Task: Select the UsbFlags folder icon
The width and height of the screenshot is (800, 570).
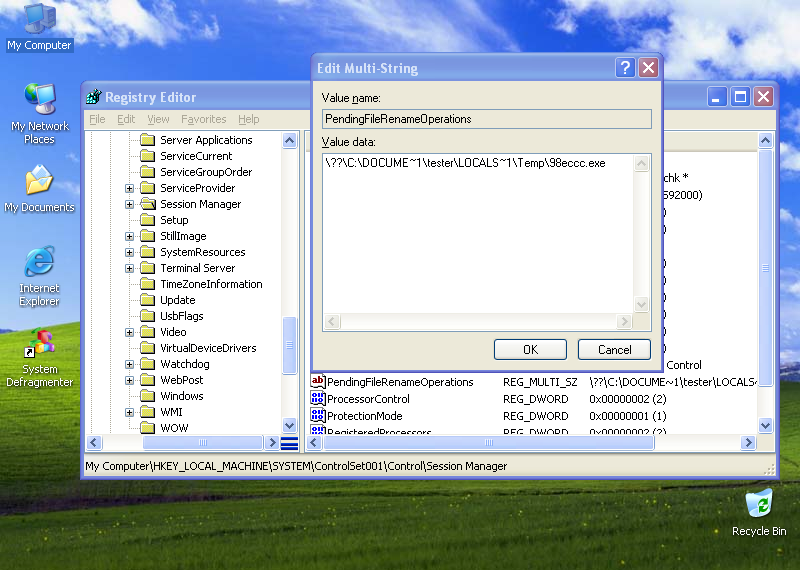Action: point(147,315)
